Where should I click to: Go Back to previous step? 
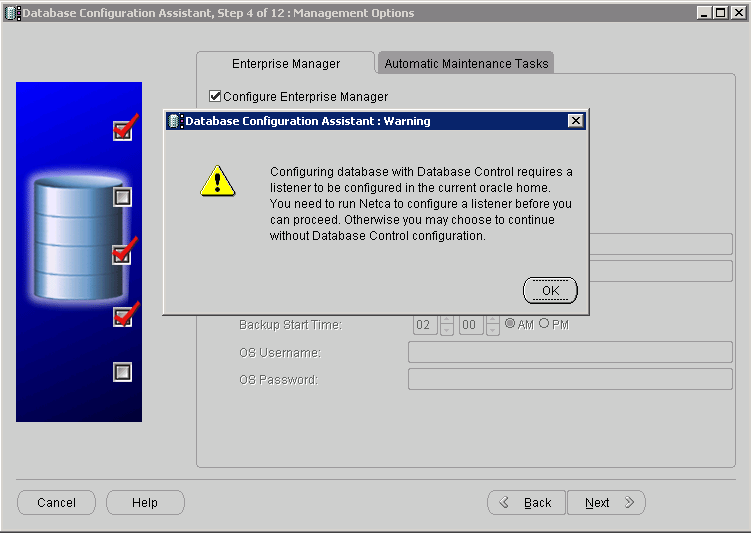pos(526,502)
